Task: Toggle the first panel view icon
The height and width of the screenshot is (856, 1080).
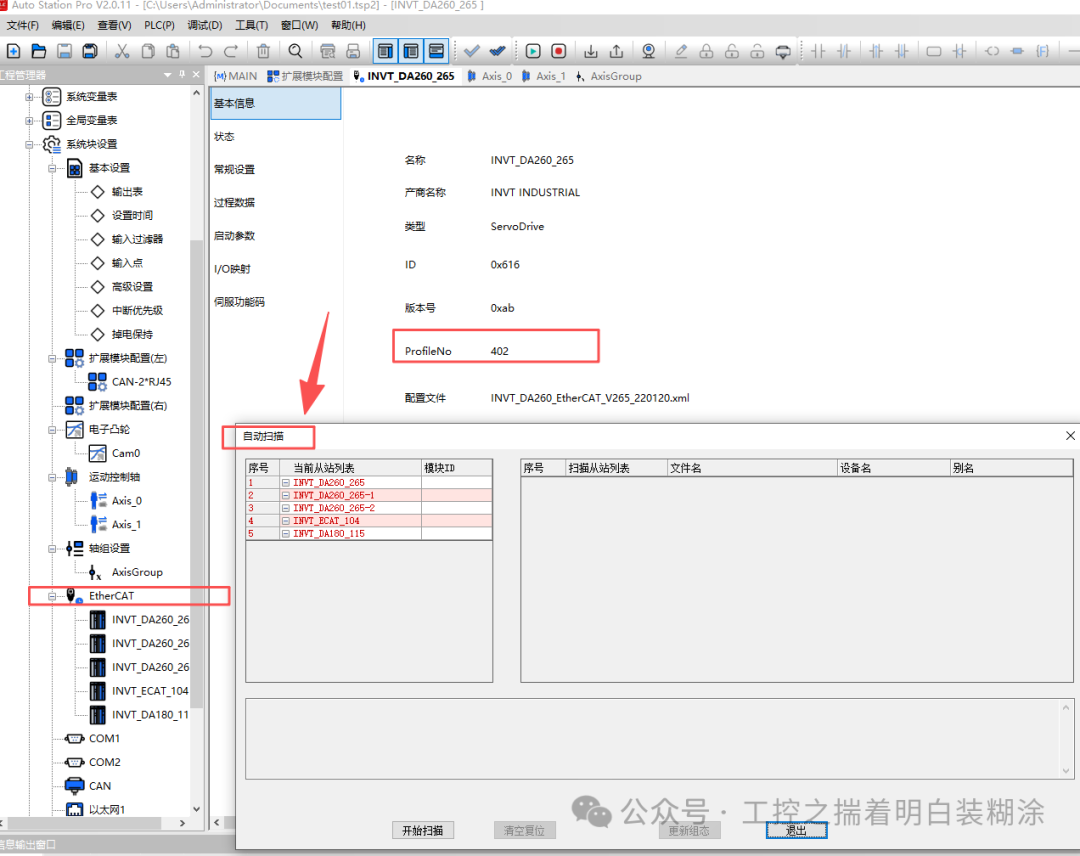Action: [x=385, y=51]
